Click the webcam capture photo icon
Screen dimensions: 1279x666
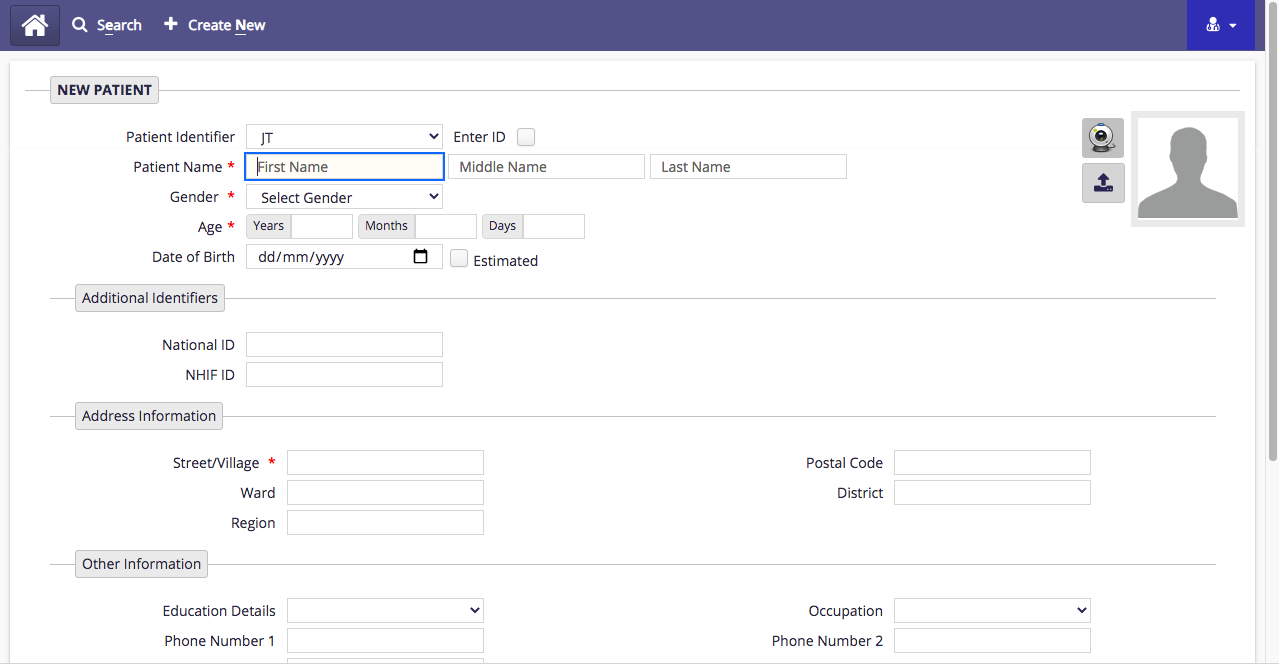(1102, 138)
